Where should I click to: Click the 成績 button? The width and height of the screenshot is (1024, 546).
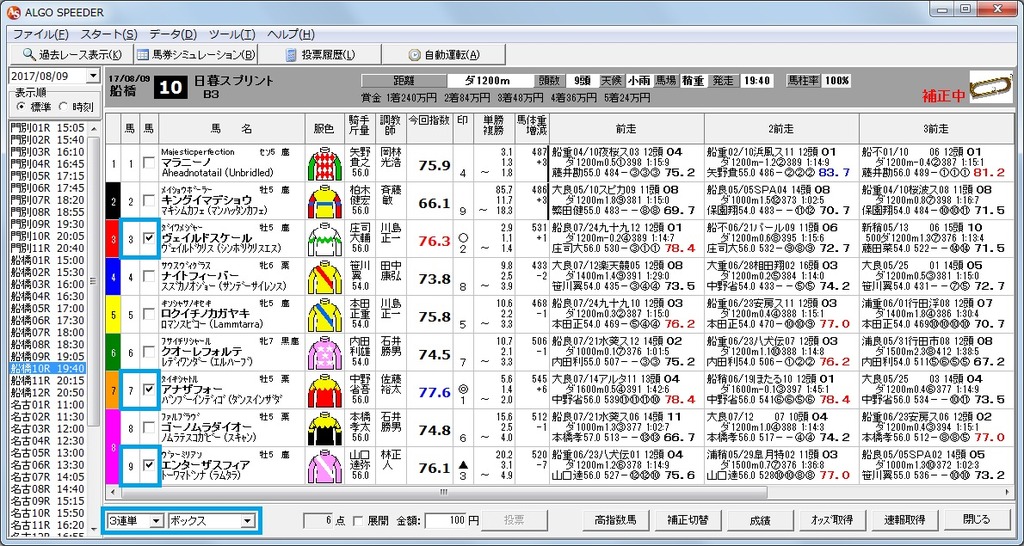click(760, 521)
